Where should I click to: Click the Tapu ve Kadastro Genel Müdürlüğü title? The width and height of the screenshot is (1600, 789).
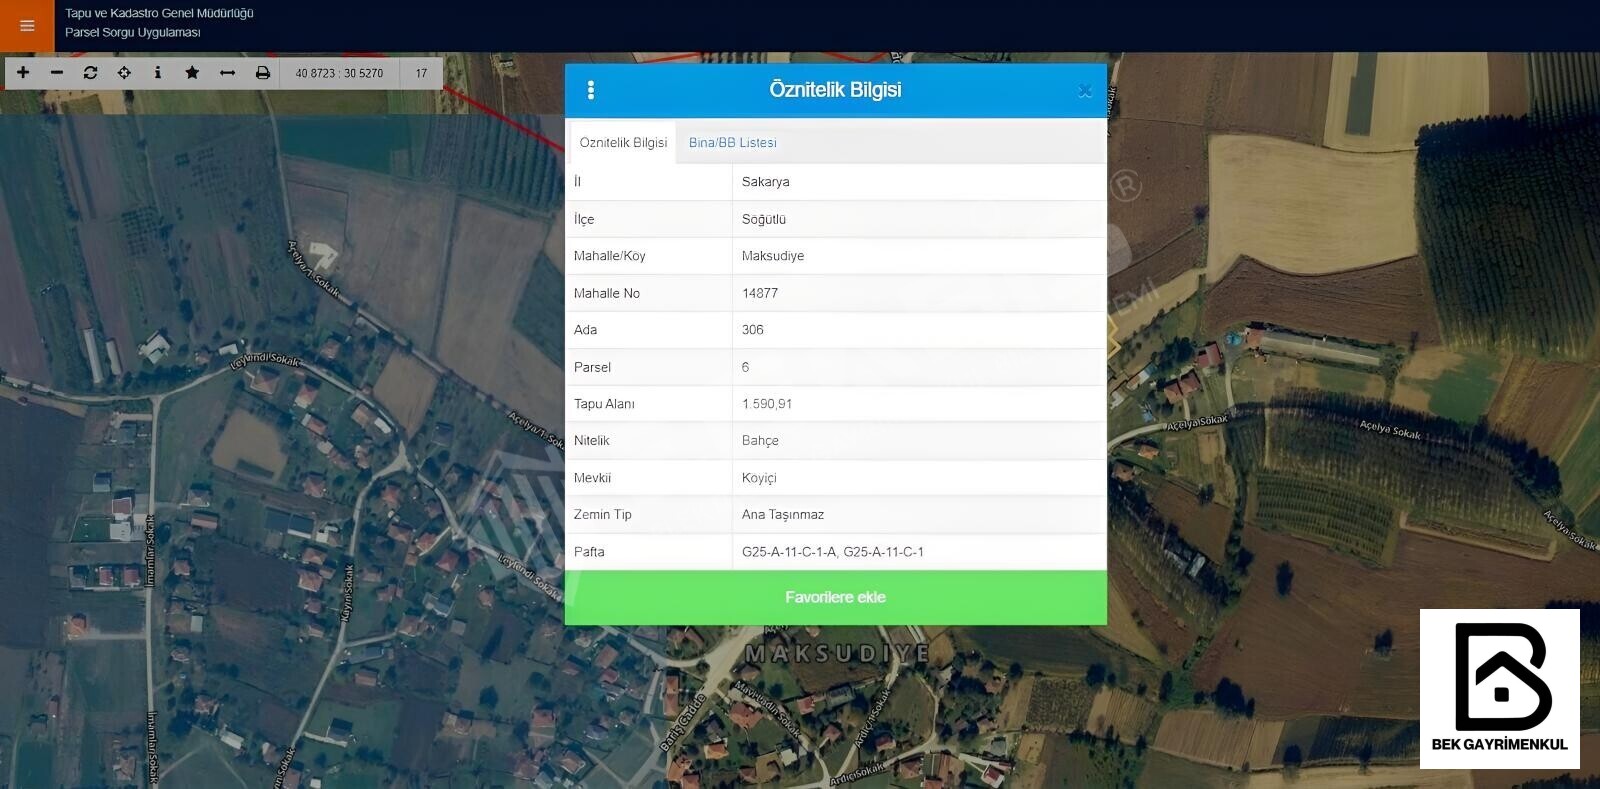[159, 14]
